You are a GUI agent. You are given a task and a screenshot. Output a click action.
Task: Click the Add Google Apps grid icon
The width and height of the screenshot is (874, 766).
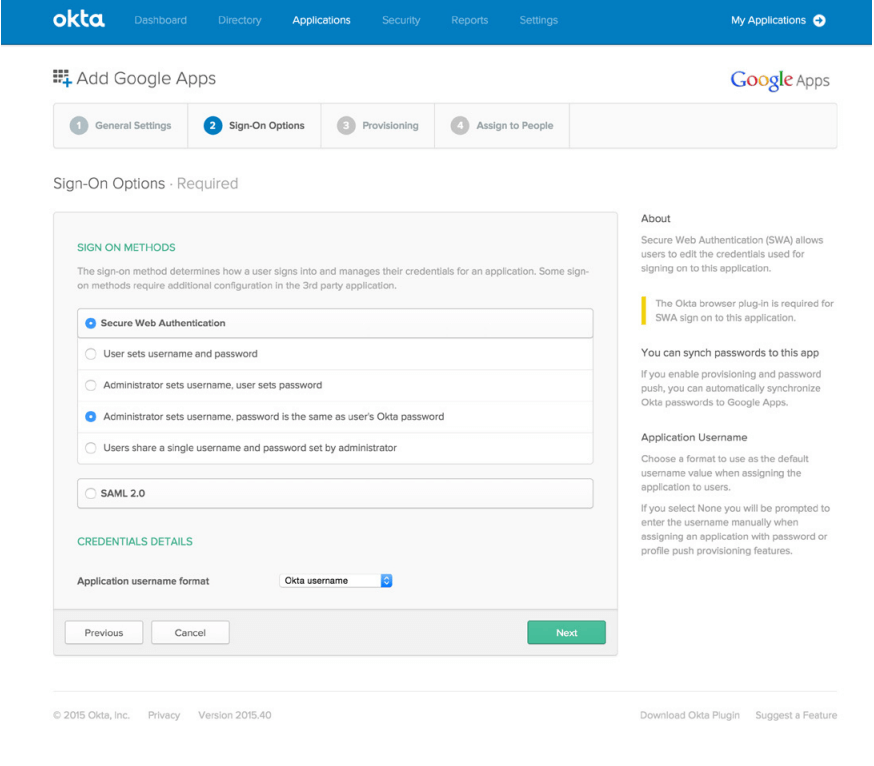click(x=60, y=77)
